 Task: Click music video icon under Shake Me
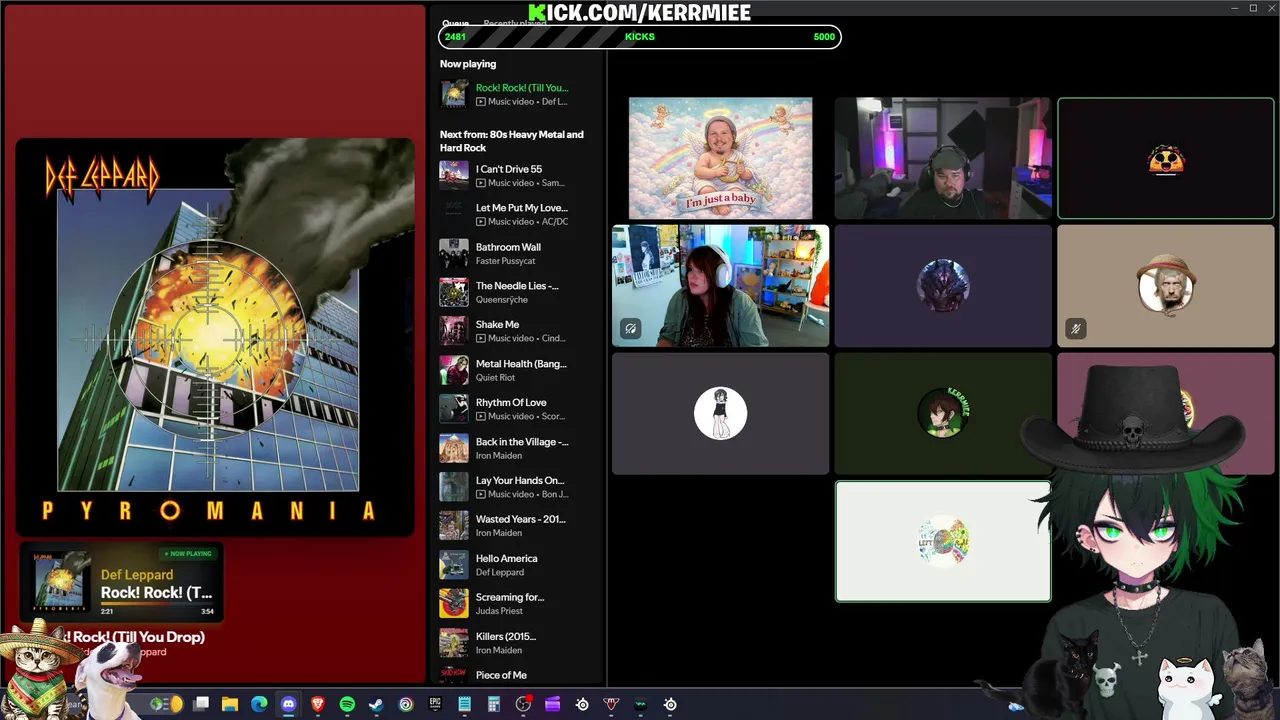[x=481, y=338]
